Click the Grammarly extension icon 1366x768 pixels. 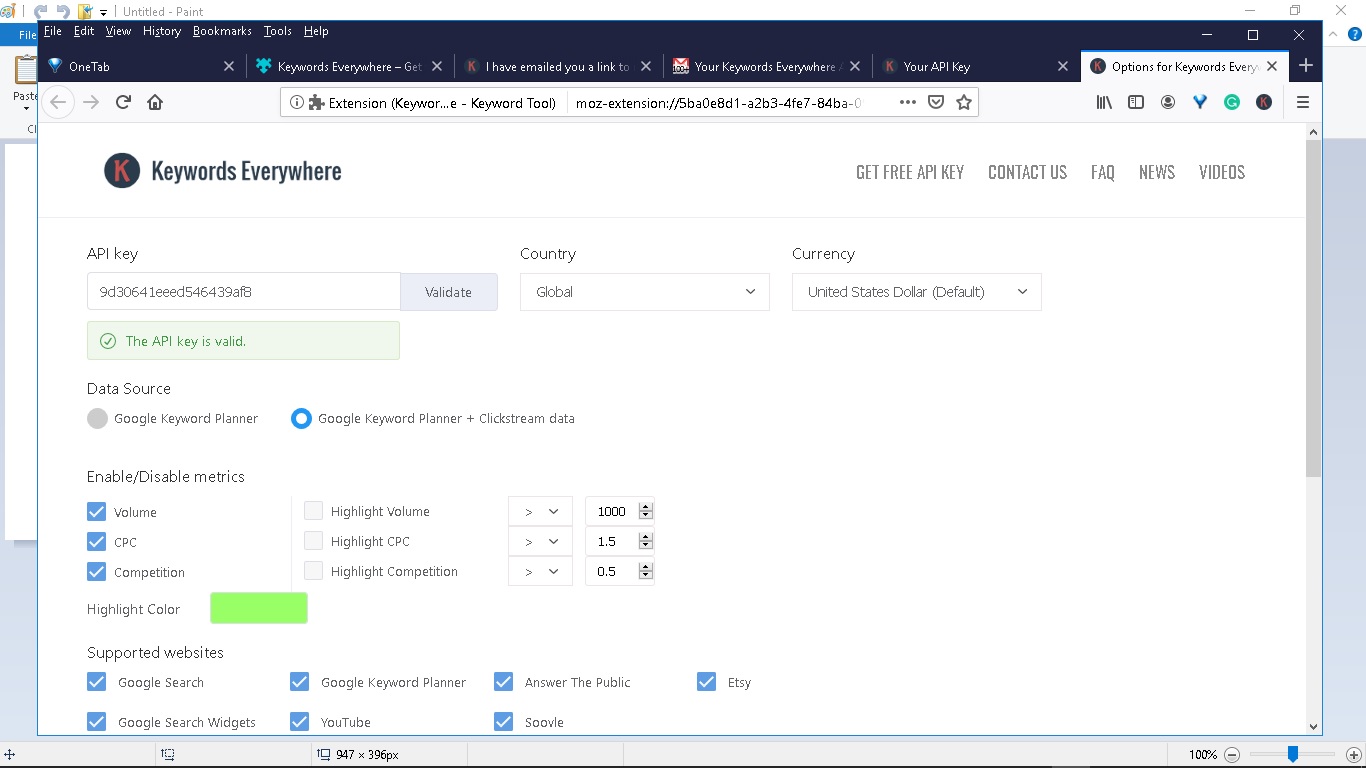tap(1232, 102)
